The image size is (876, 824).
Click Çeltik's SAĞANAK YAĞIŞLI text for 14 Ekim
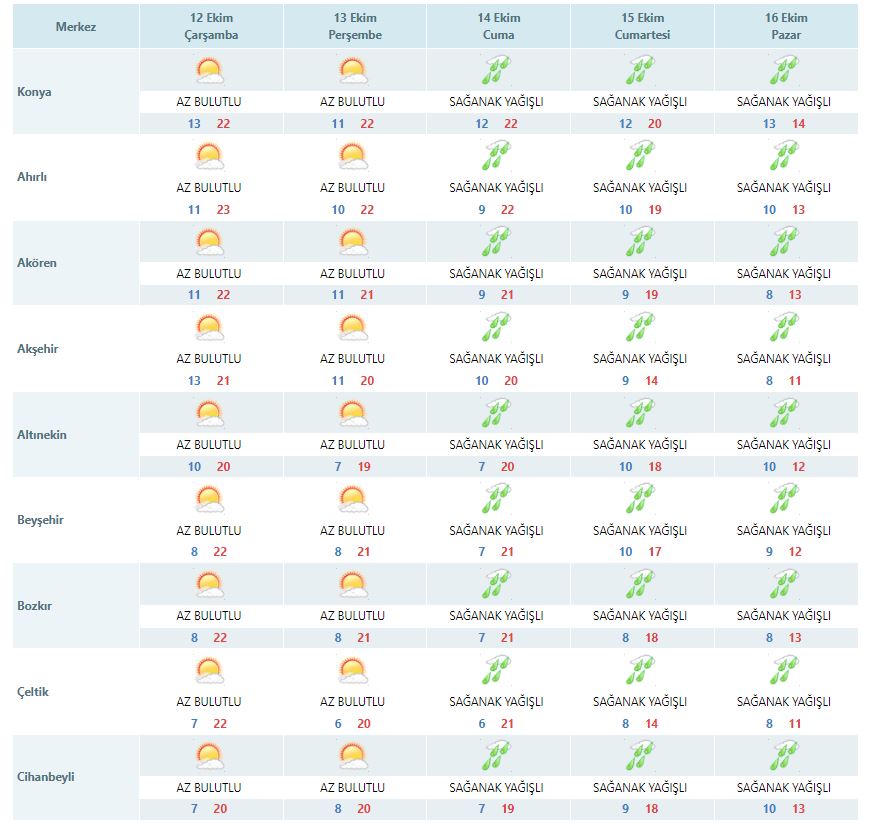(x=496, y=702)
